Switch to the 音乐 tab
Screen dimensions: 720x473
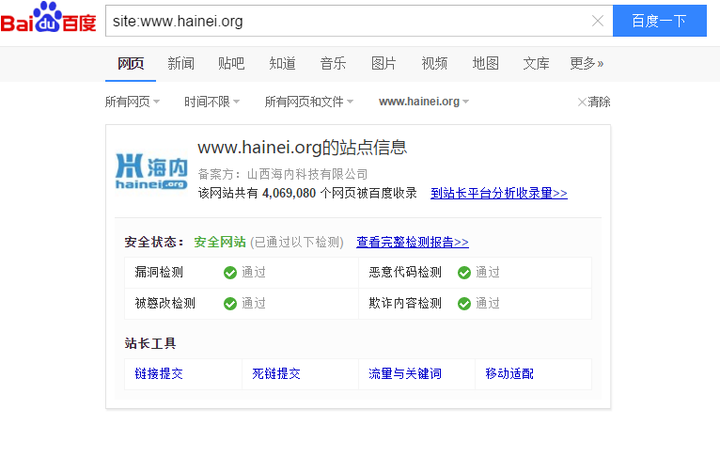coord(333,63)
